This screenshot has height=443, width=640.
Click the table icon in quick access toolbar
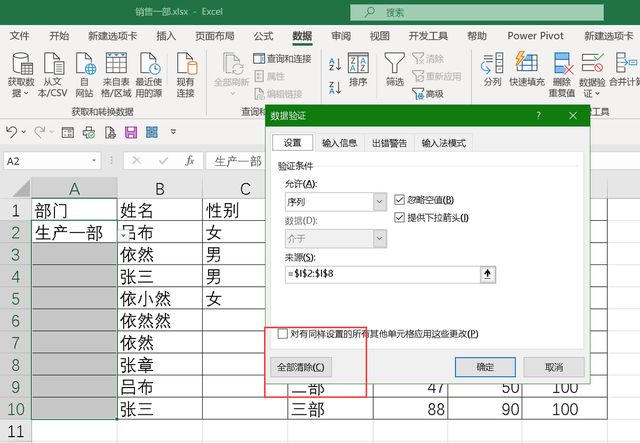(68, 132)
